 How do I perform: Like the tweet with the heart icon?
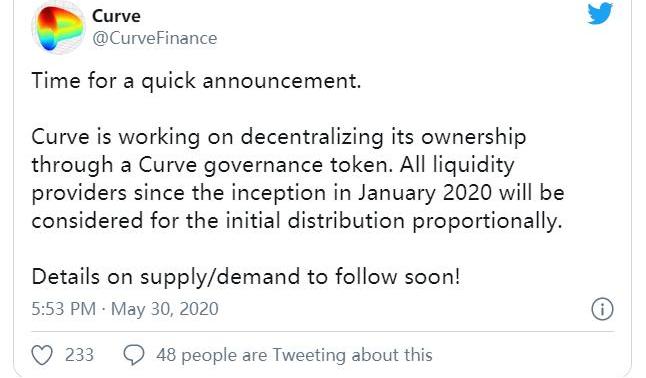click(x=42, y=355)
